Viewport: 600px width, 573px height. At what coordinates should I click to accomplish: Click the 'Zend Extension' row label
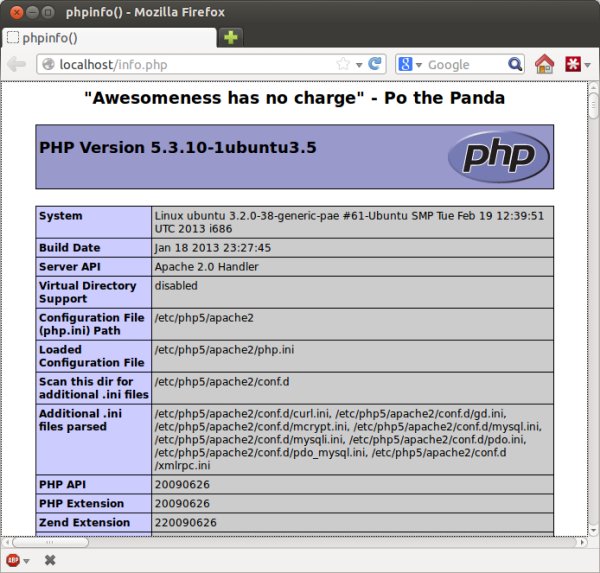pos(85,522)
